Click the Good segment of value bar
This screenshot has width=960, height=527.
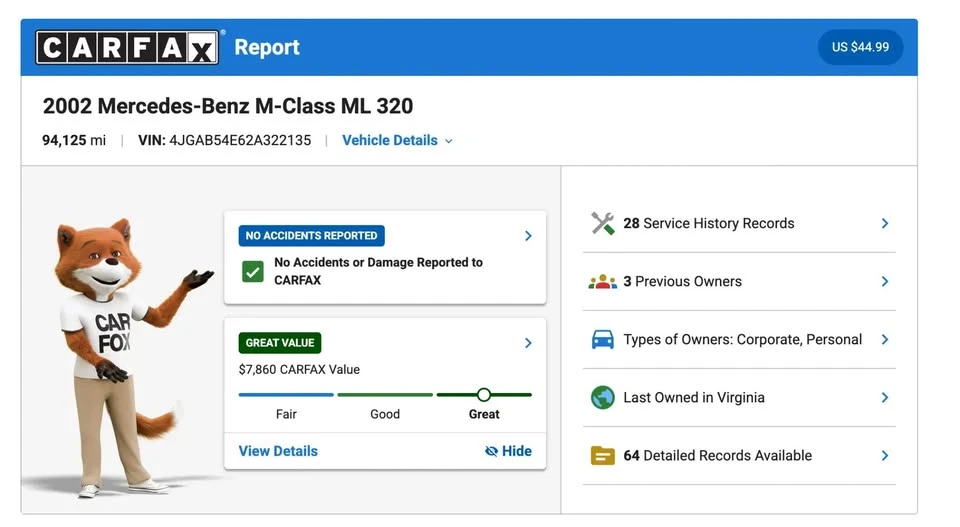tap(385, 395)
